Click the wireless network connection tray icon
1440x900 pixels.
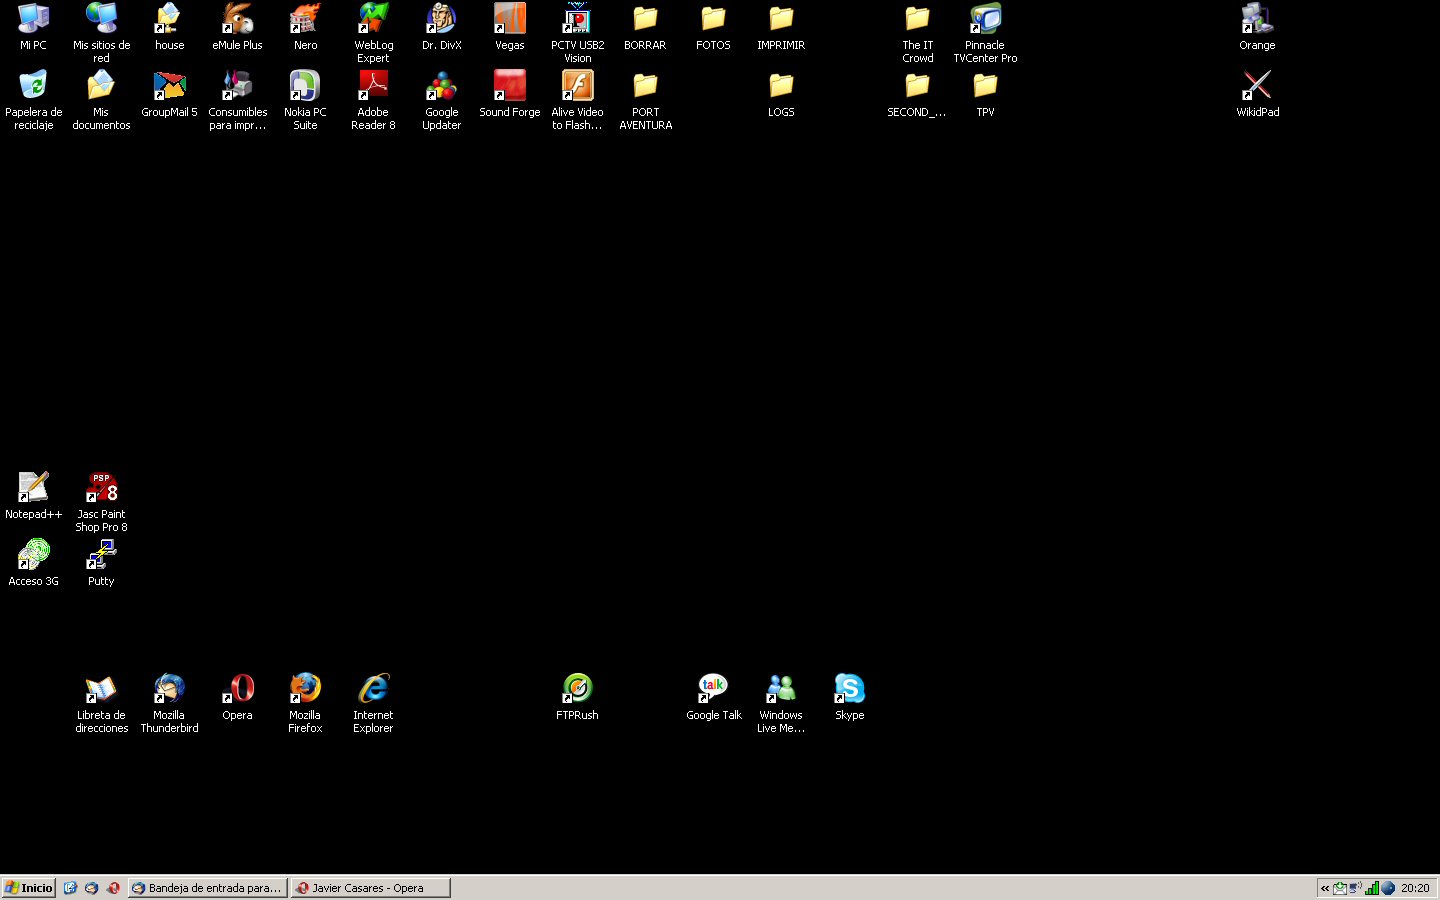point(1356,888)
